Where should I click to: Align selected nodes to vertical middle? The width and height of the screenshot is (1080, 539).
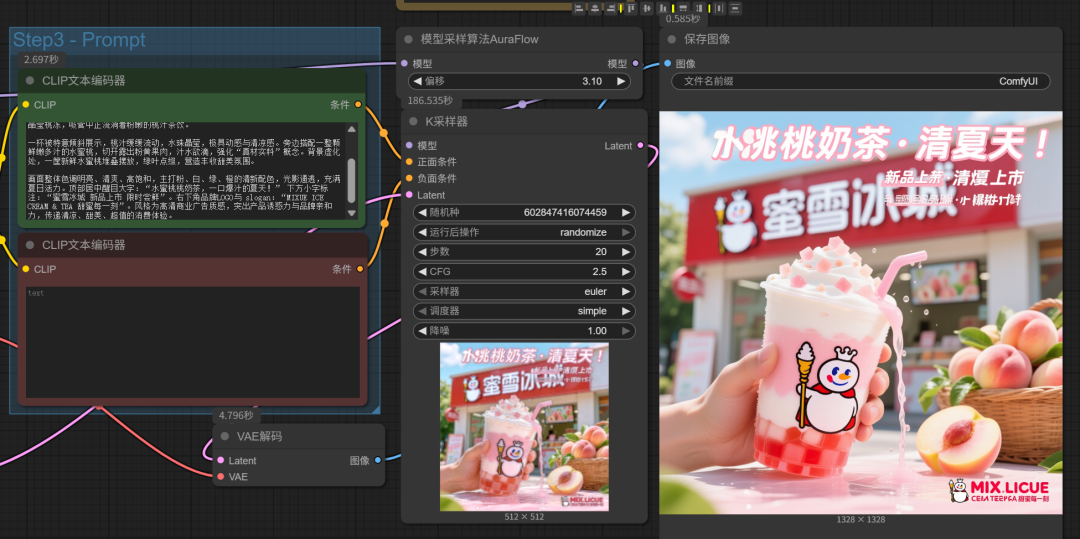[647, 8]
